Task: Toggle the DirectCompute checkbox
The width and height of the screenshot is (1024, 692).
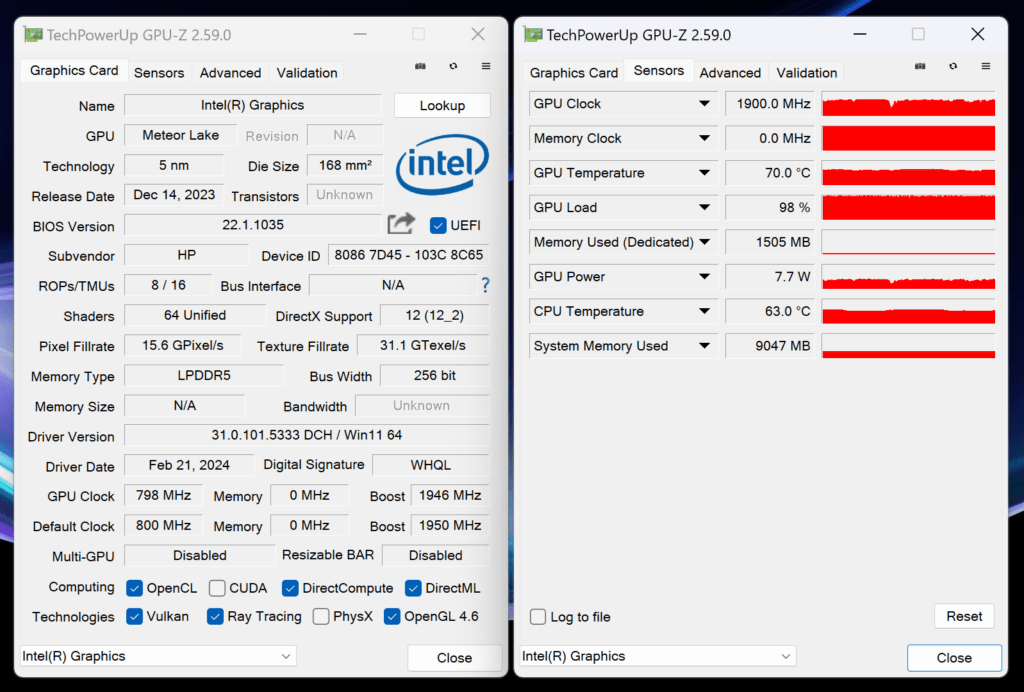Action: pyautogui.click(x=290, y=588)
